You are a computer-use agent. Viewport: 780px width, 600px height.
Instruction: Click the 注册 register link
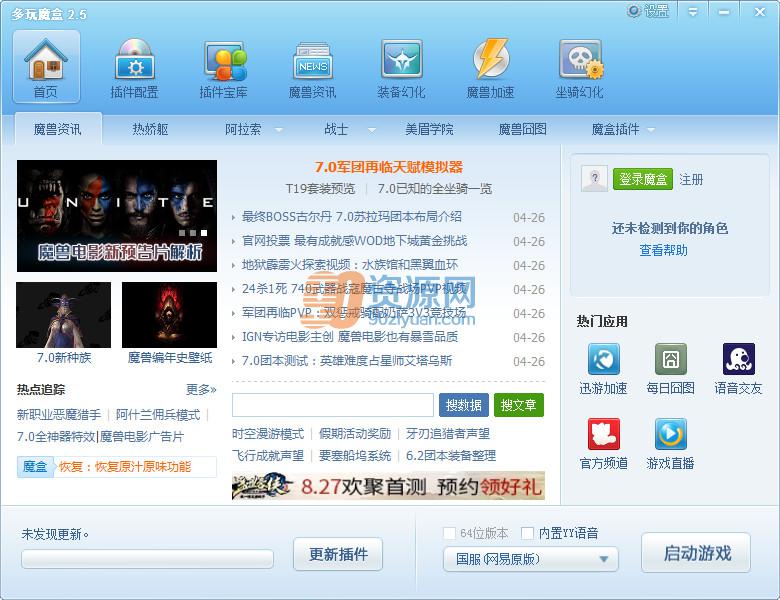tap(691, 179)
